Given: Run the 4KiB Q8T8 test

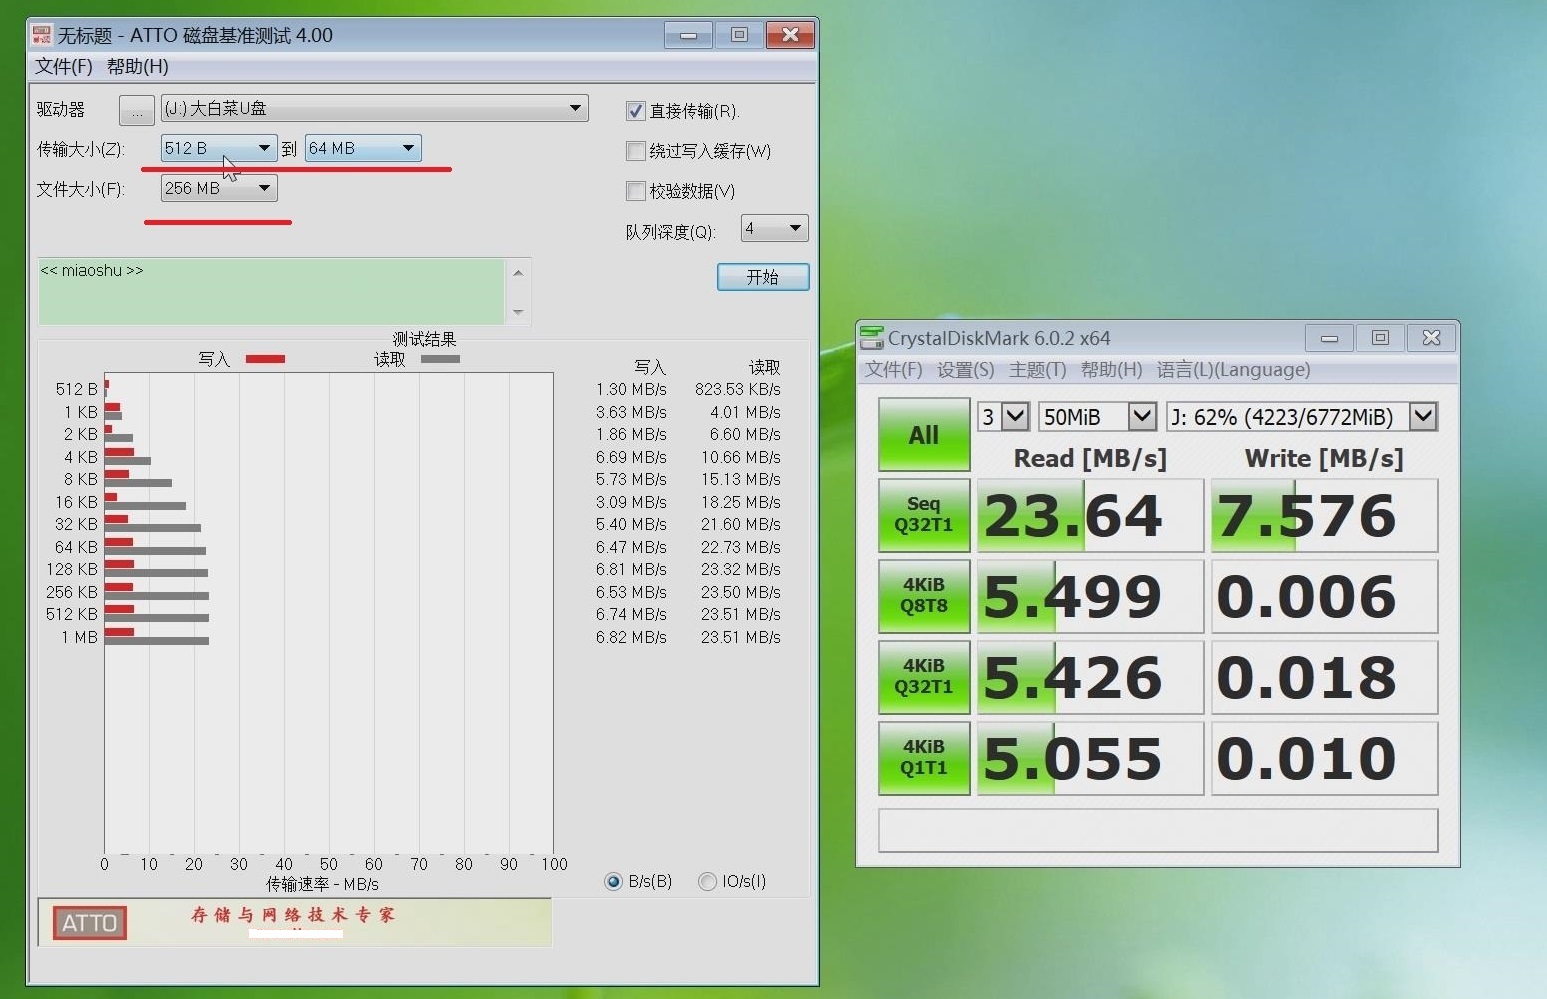Looking at the screenshot, I should [x=924, y=596].
